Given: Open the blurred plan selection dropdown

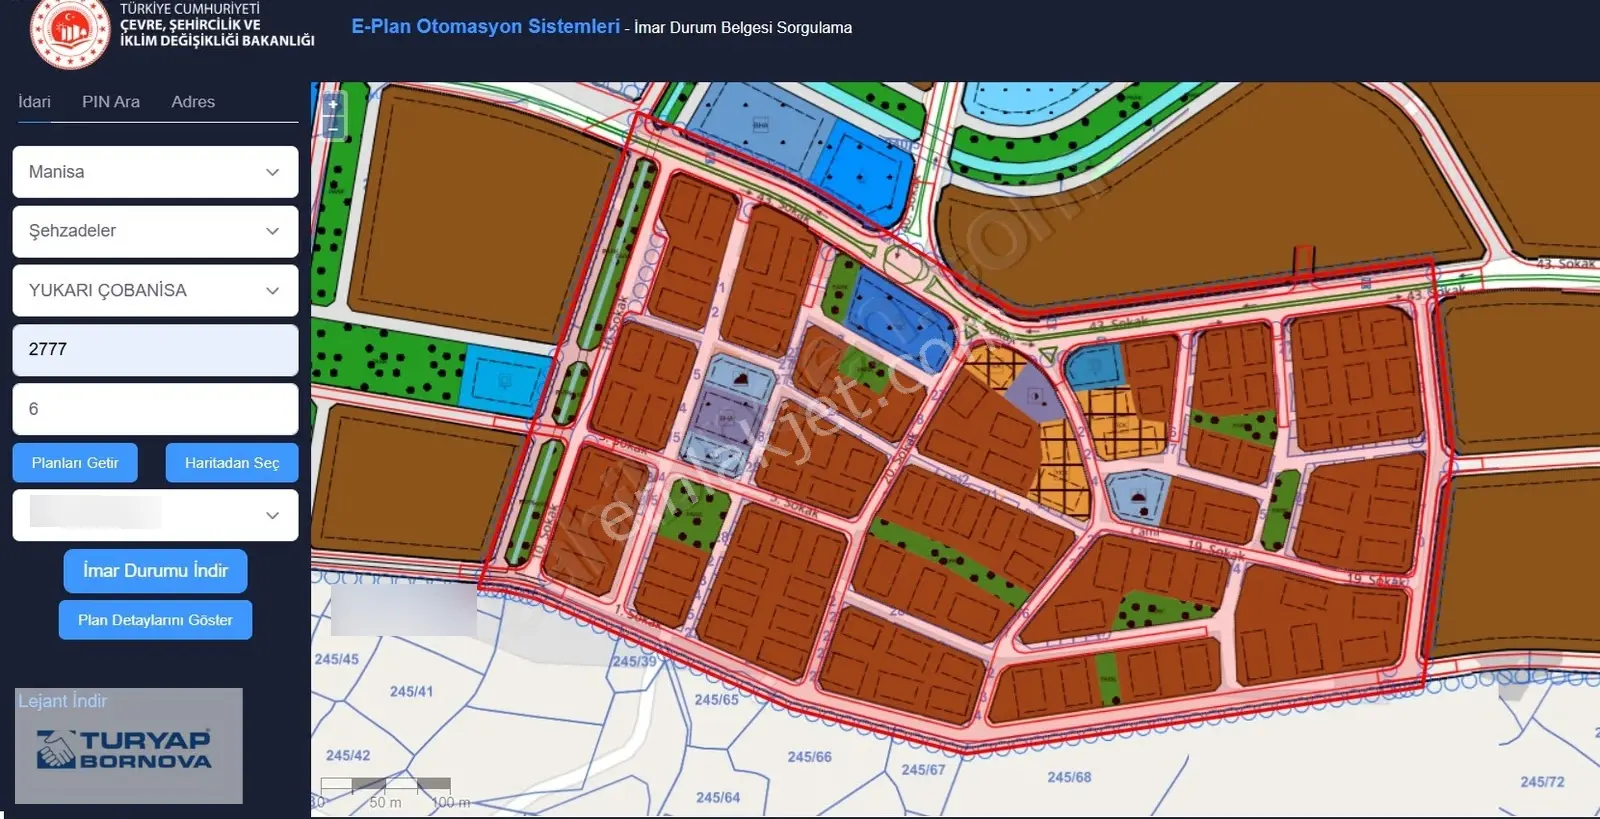Looking at the screenshot, I should click(155, 515).
